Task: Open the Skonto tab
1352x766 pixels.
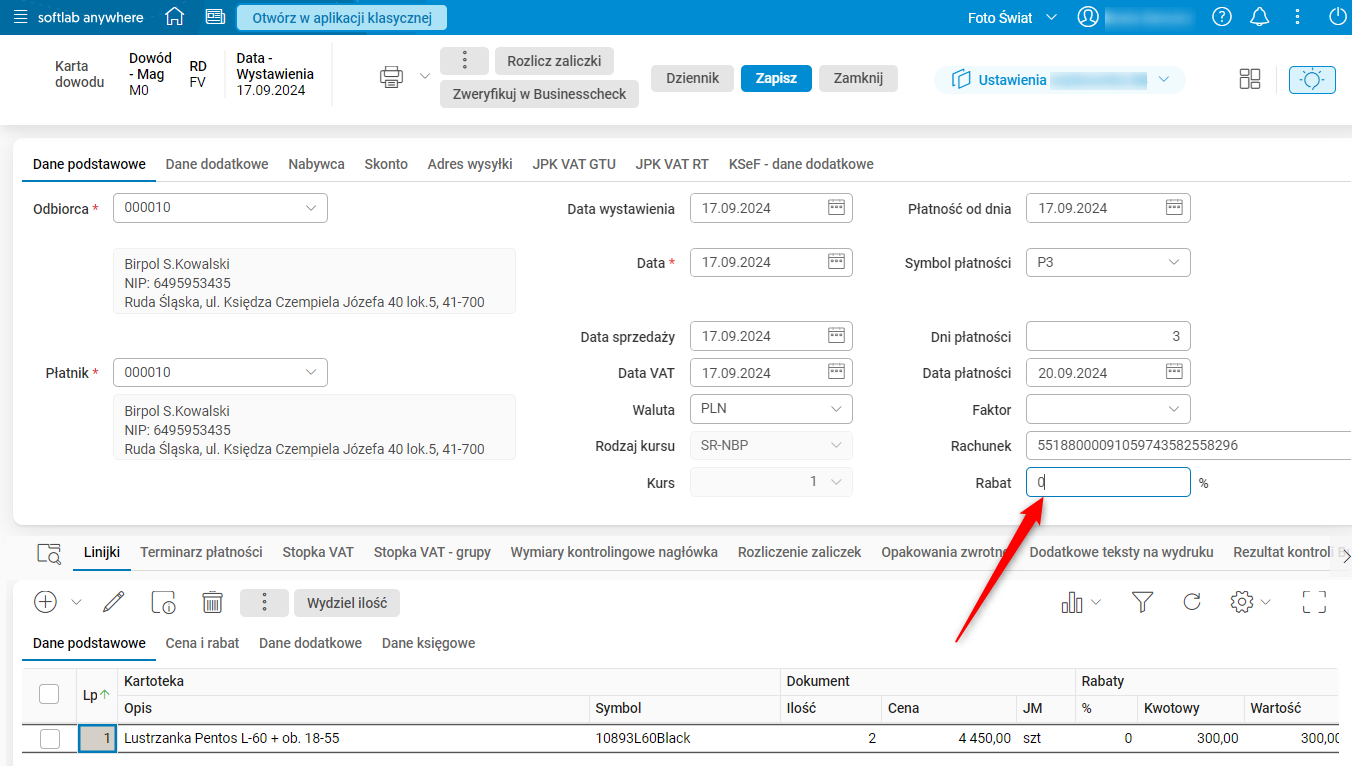Action: click(x=386, y=164)
